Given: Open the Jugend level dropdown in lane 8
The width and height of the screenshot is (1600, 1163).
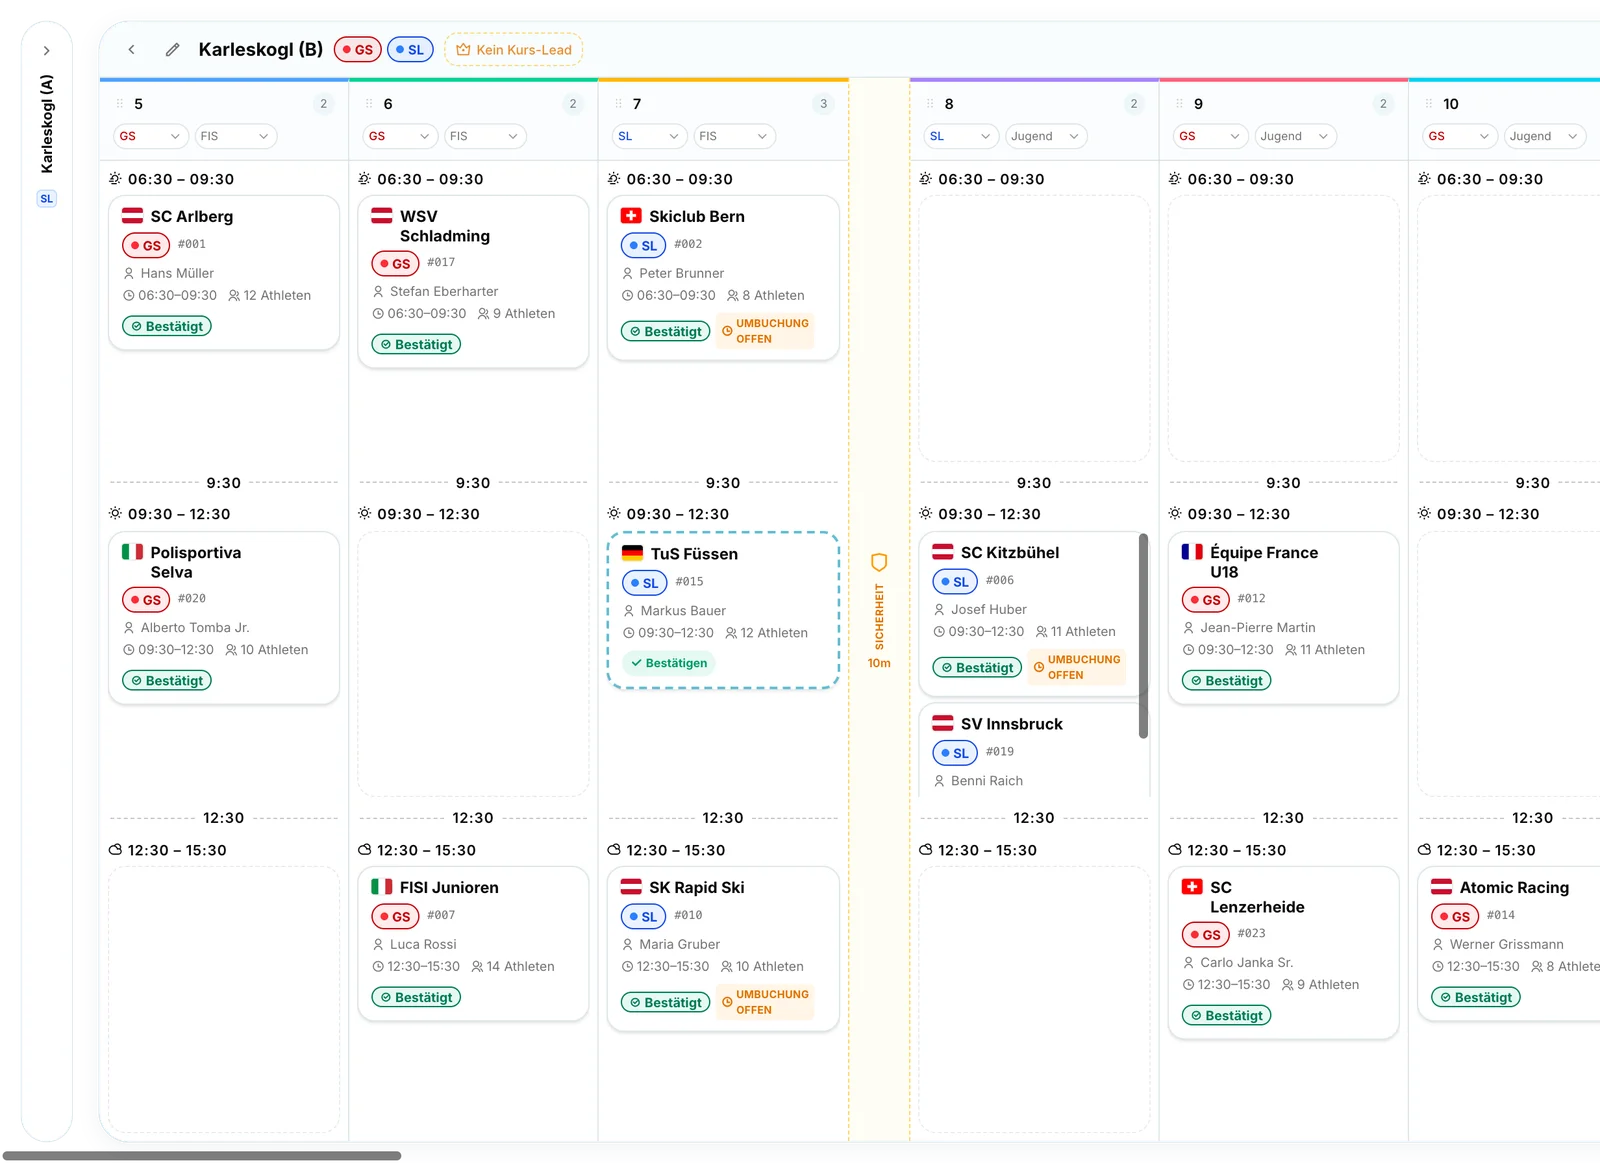Looking at the screenshot, I should tap(1045, 136).
